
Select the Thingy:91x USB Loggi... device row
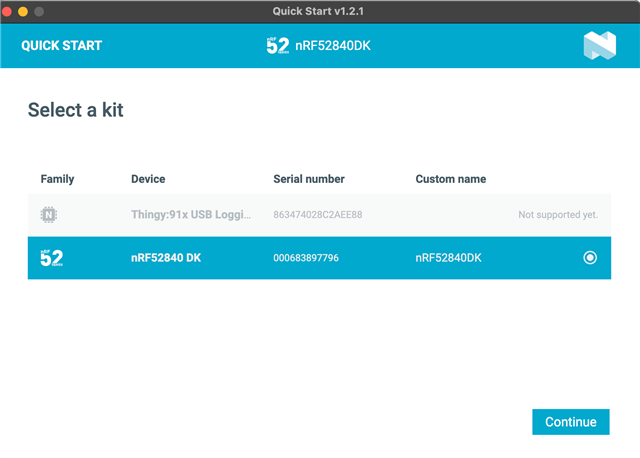pos(319,215)
